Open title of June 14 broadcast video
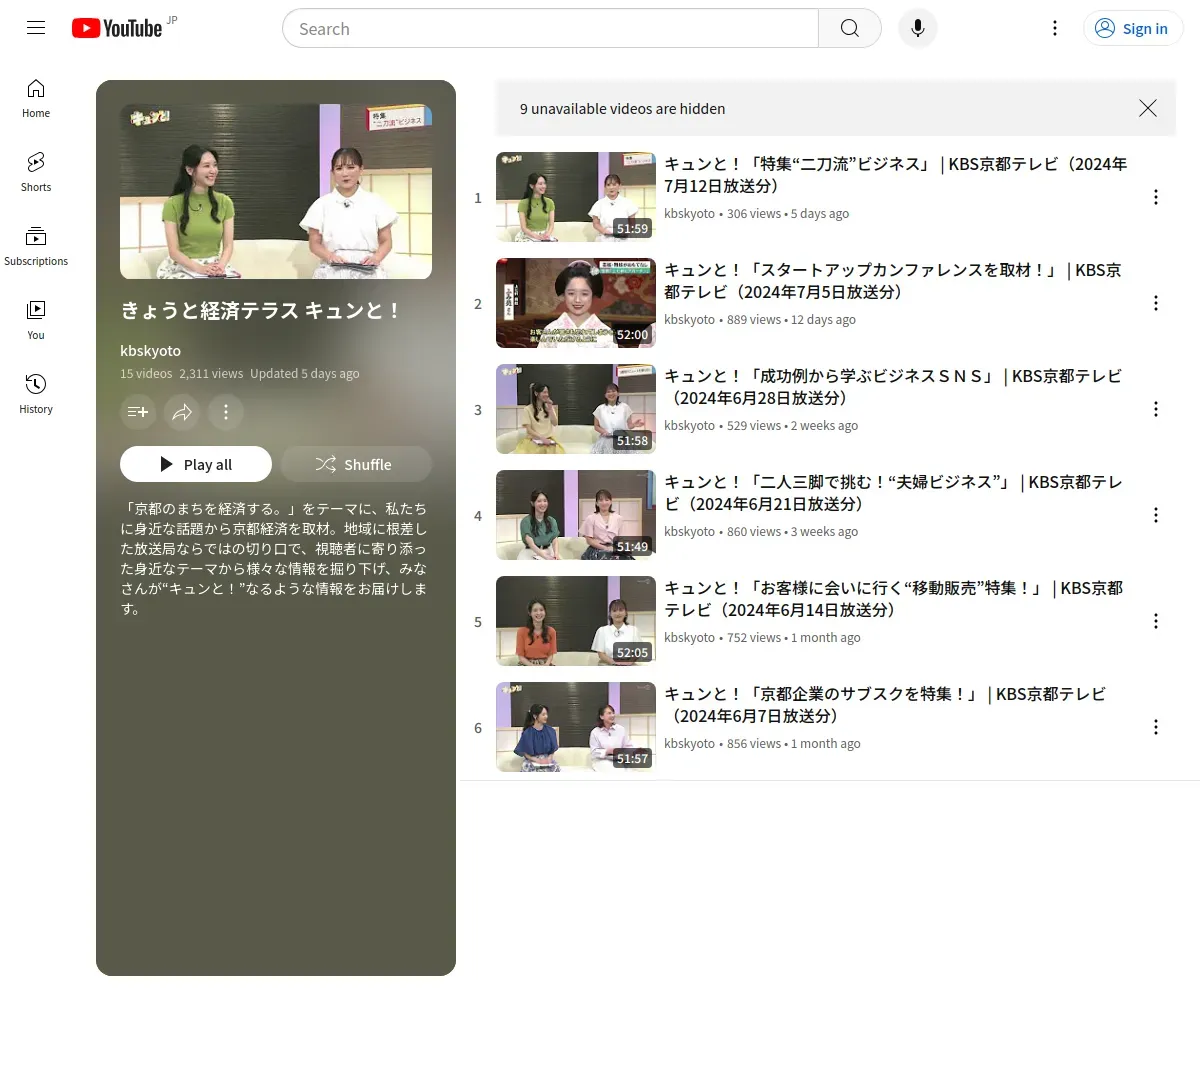This screenshot has width=1200, height=1088. [893, 599]
